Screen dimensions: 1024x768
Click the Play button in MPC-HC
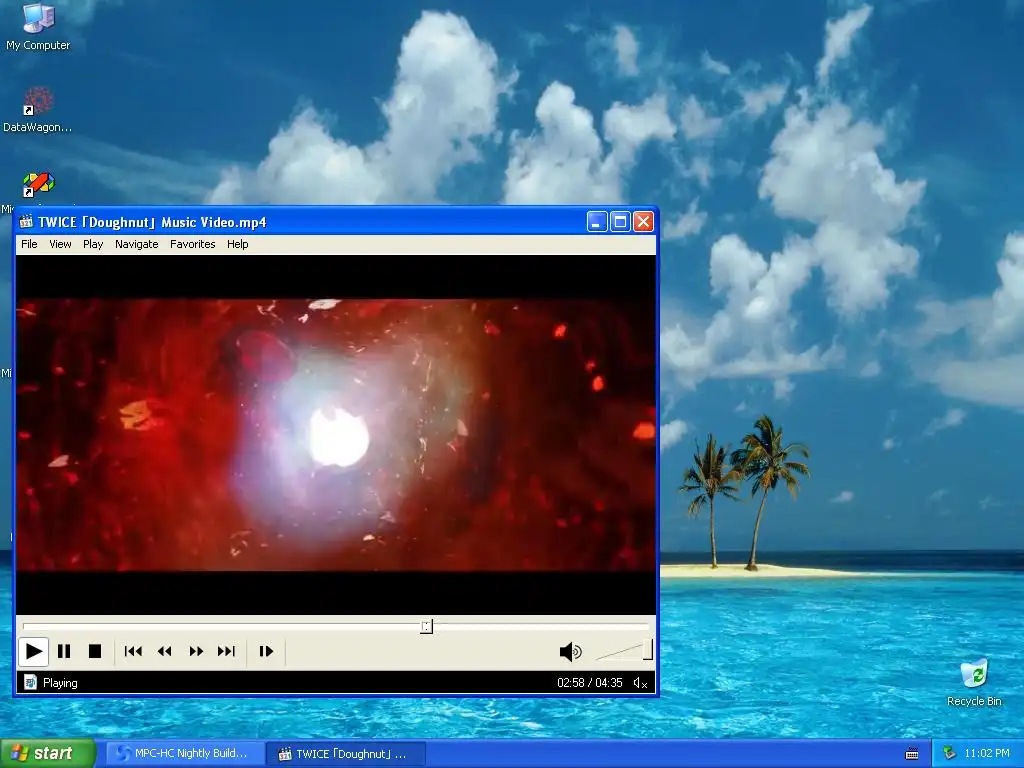33,651
